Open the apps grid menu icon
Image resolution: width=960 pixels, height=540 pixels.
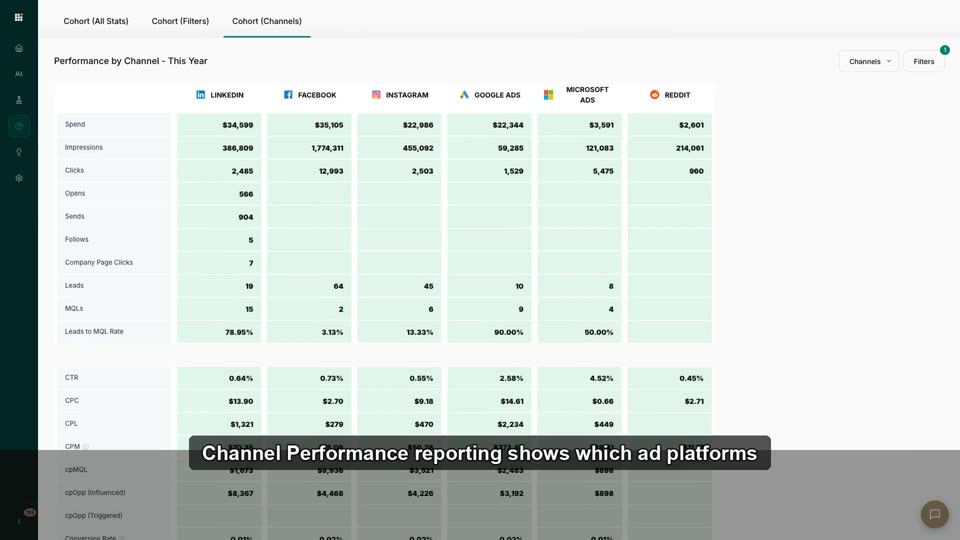point(18,17)
